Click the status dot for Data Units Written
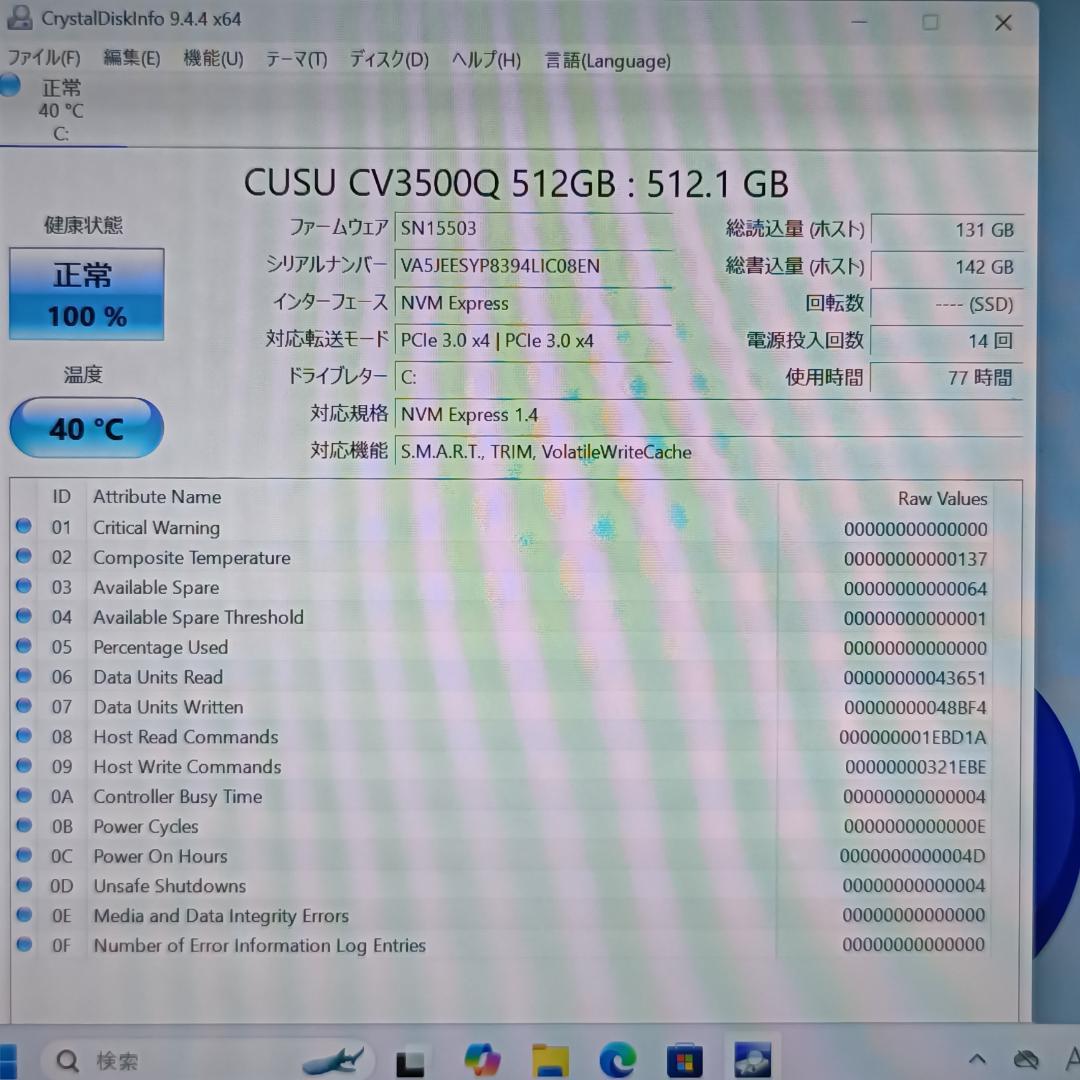1080x1080 pixels. coord(24,705)
